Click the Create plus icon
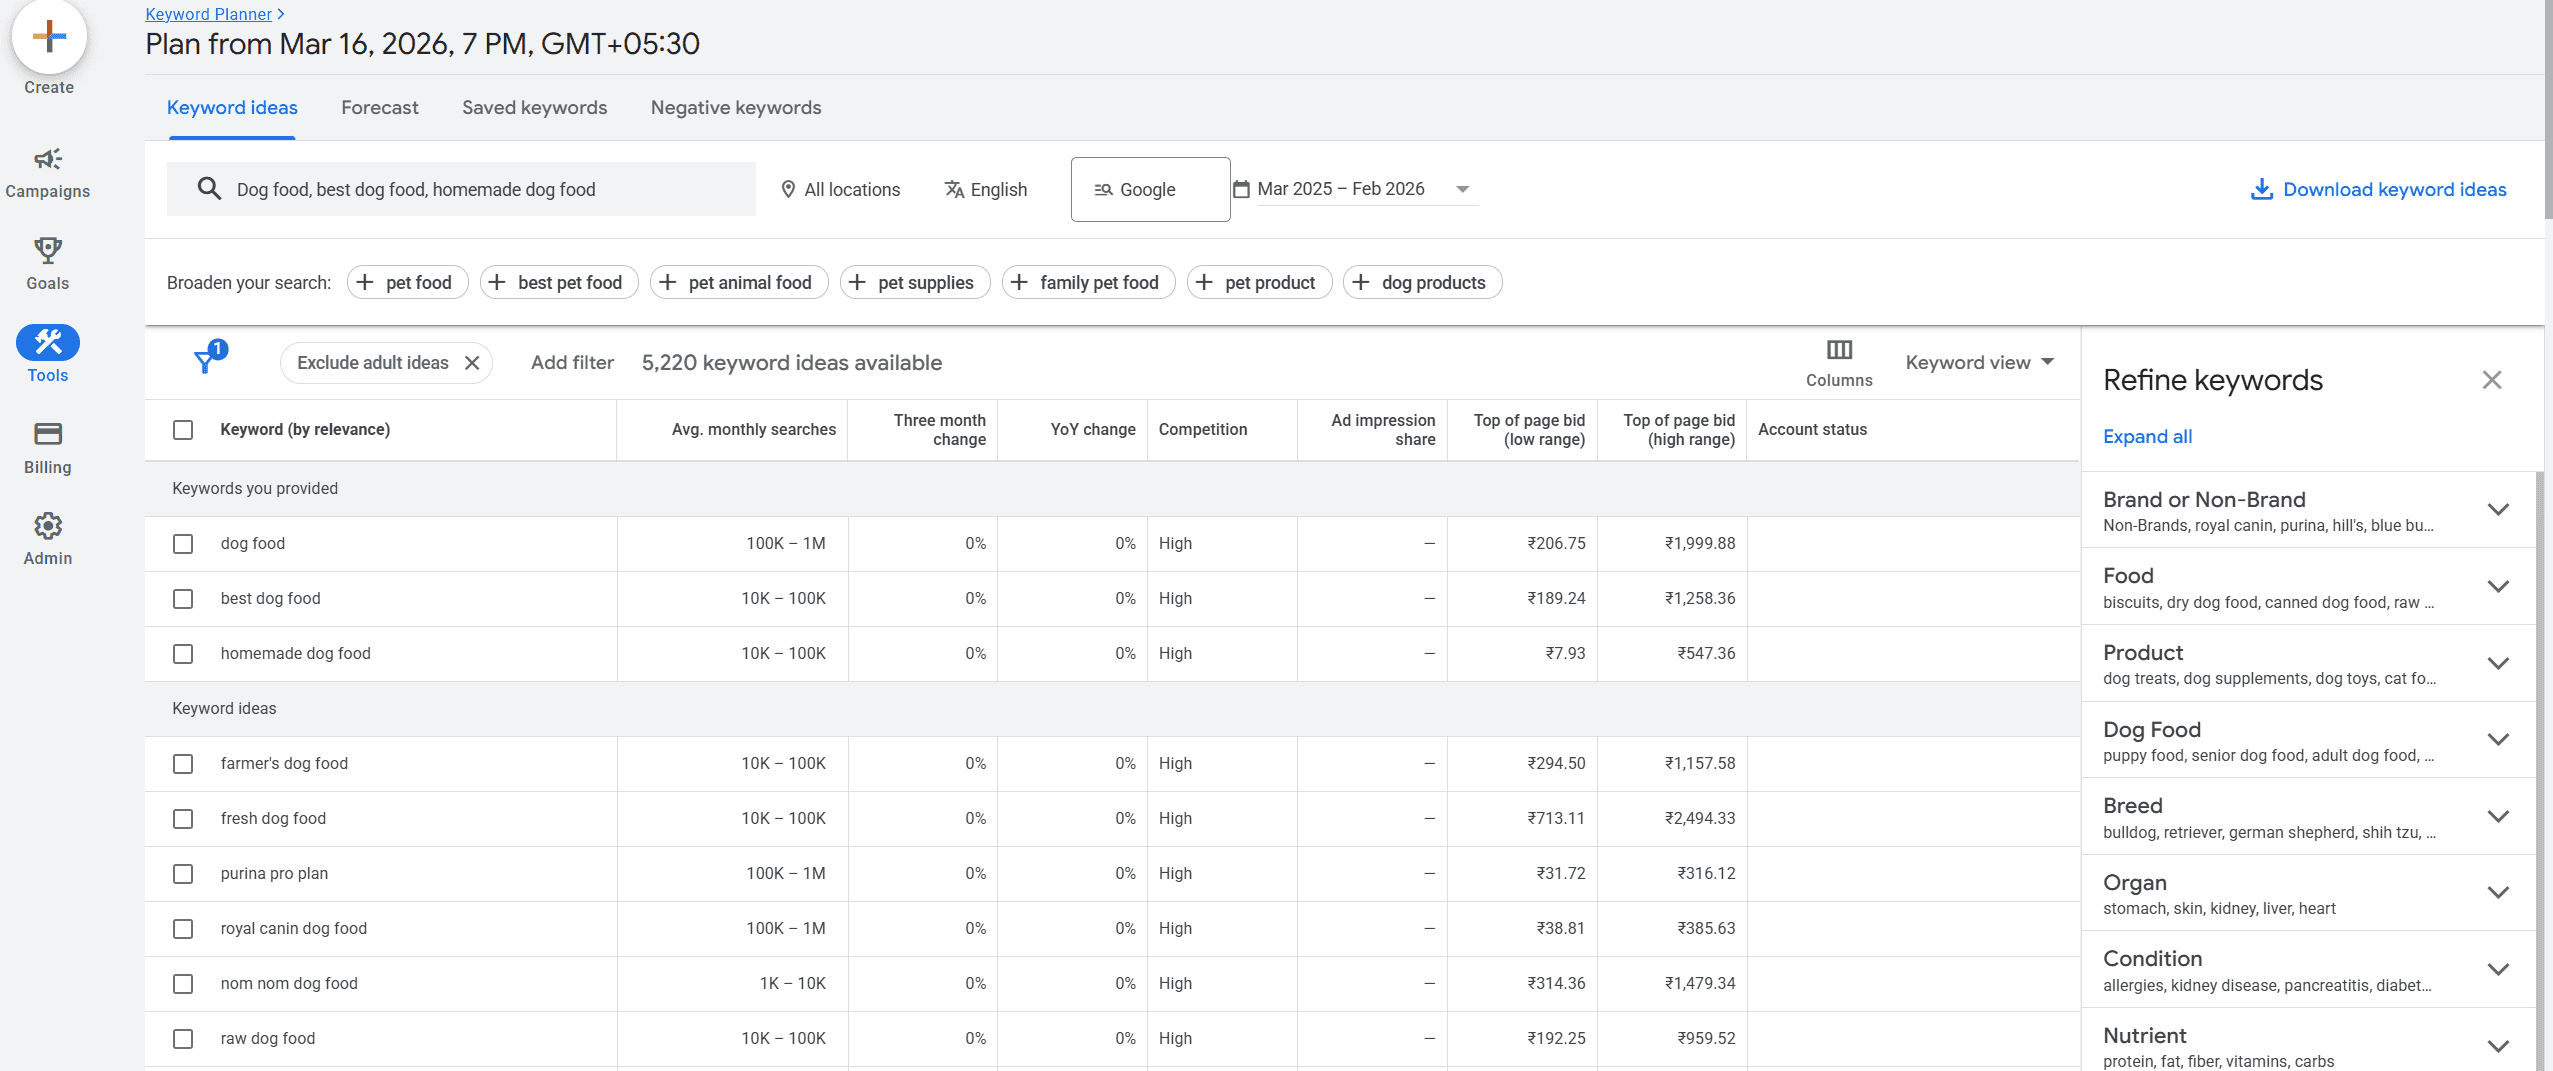Image resolution: width=2553 pixels, height=1071 pixels. pos(48,37)
